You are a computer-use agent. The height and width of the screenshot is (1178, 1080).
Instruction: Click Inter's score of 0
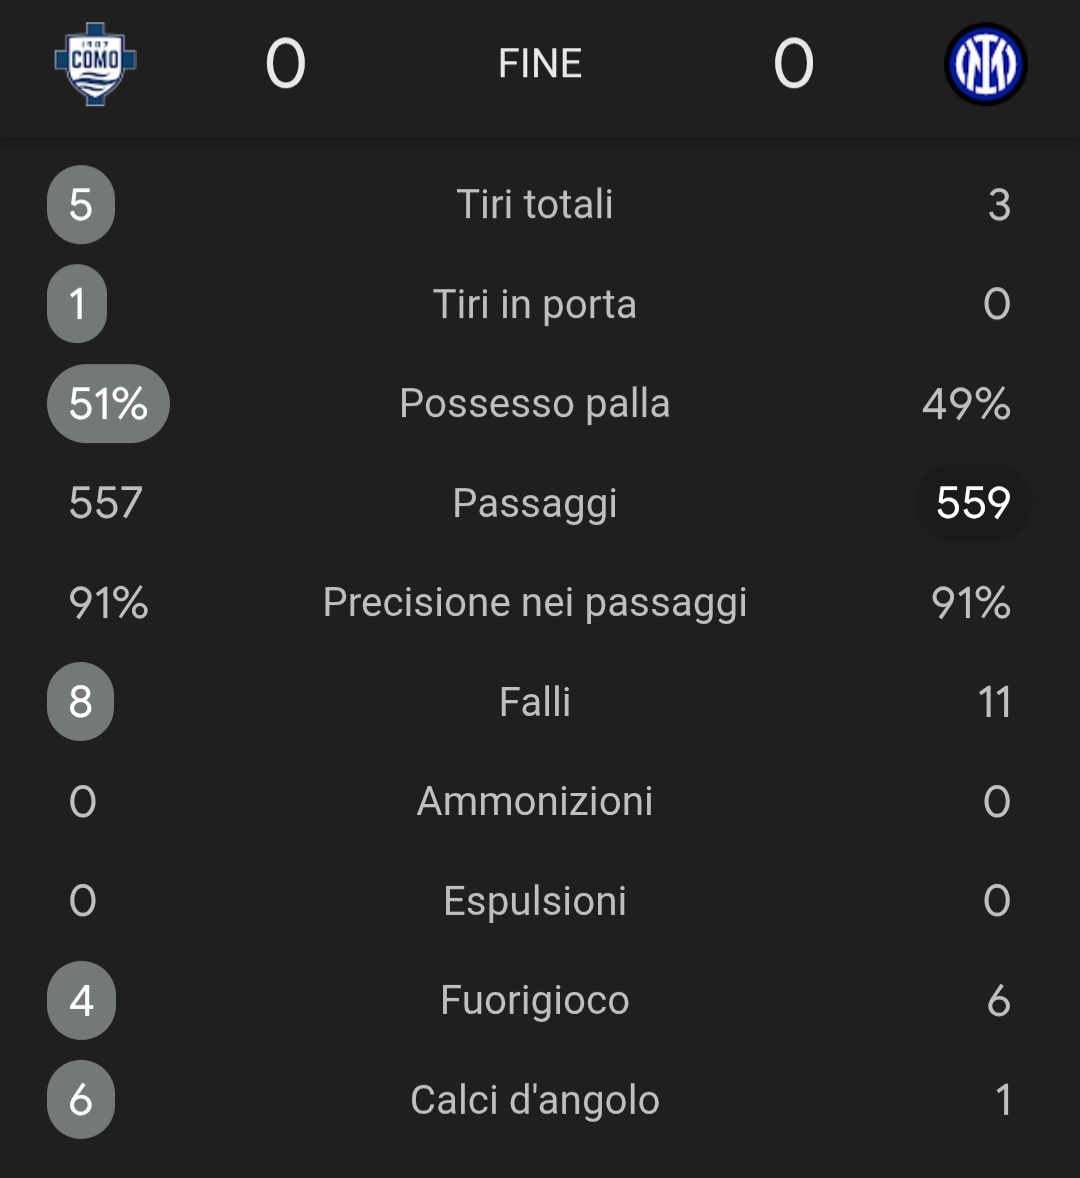(793, 64)
